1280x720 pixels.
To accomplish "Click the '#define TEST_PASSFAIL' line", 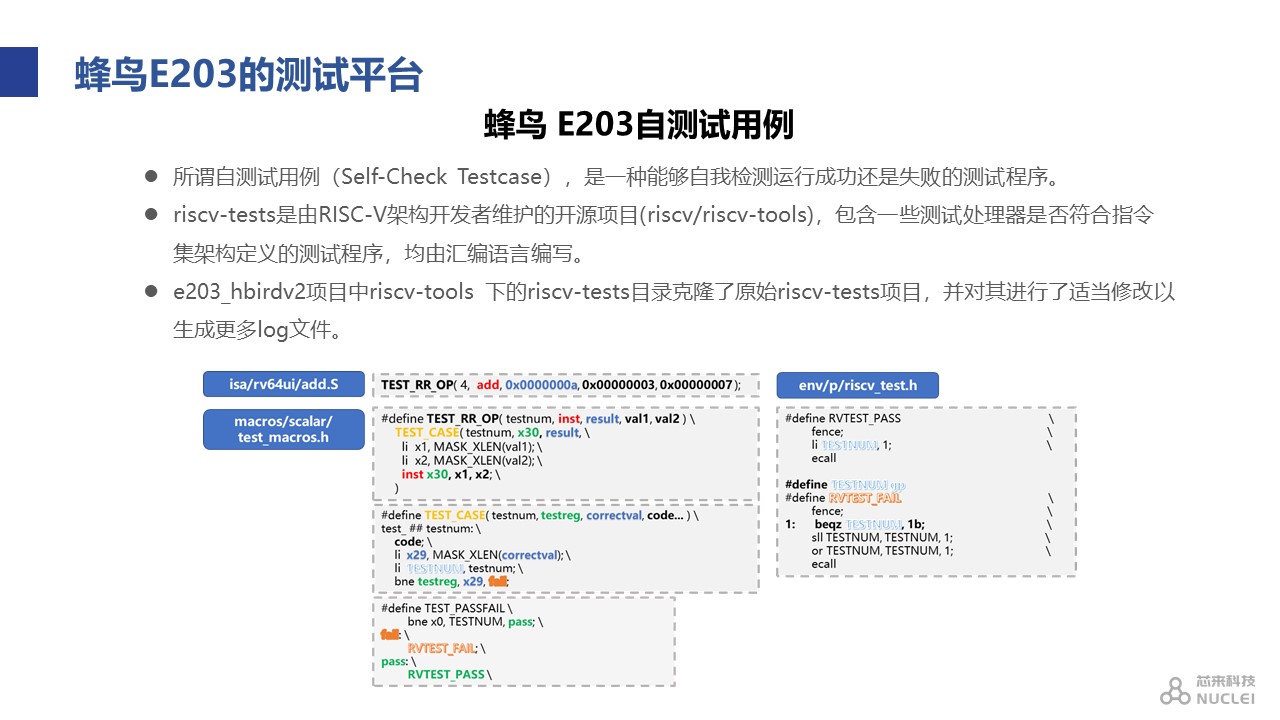I will tap(446, 608).
